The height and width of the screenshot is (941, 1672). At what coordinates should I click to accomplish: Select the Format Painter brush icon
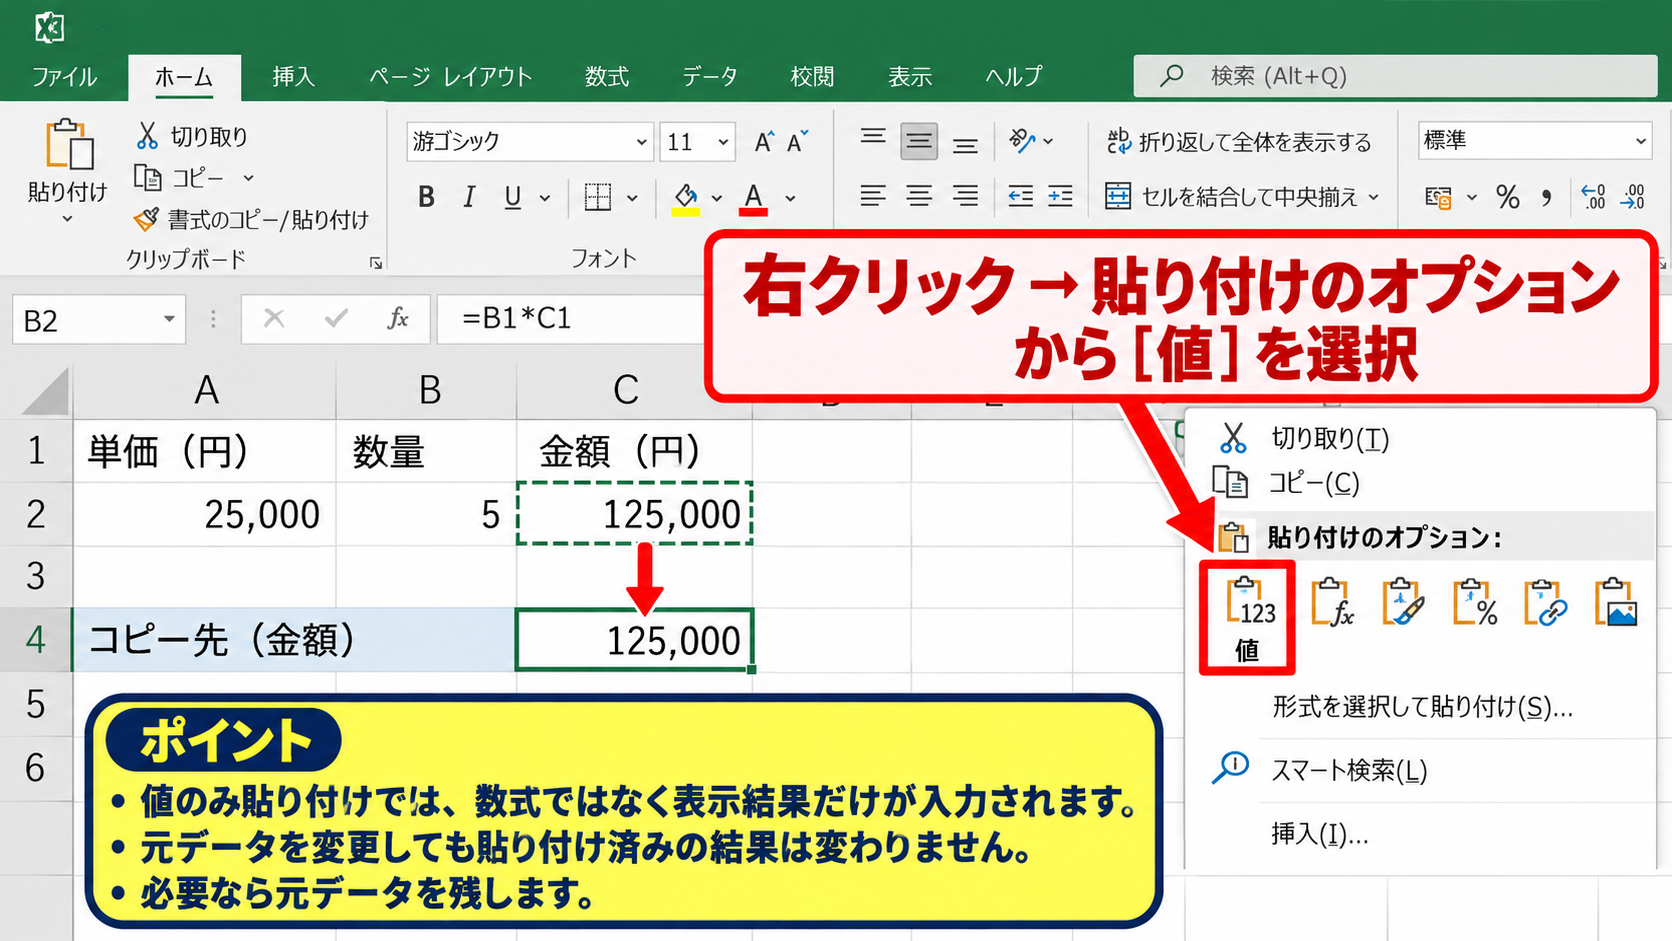146,218
